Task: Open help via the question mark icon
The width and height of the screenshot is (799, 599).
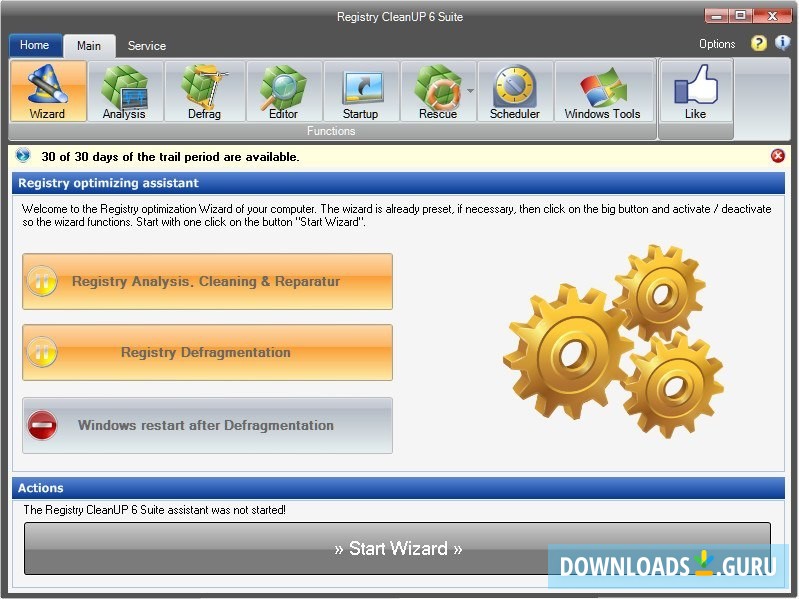Action: (x=758, y=43)
